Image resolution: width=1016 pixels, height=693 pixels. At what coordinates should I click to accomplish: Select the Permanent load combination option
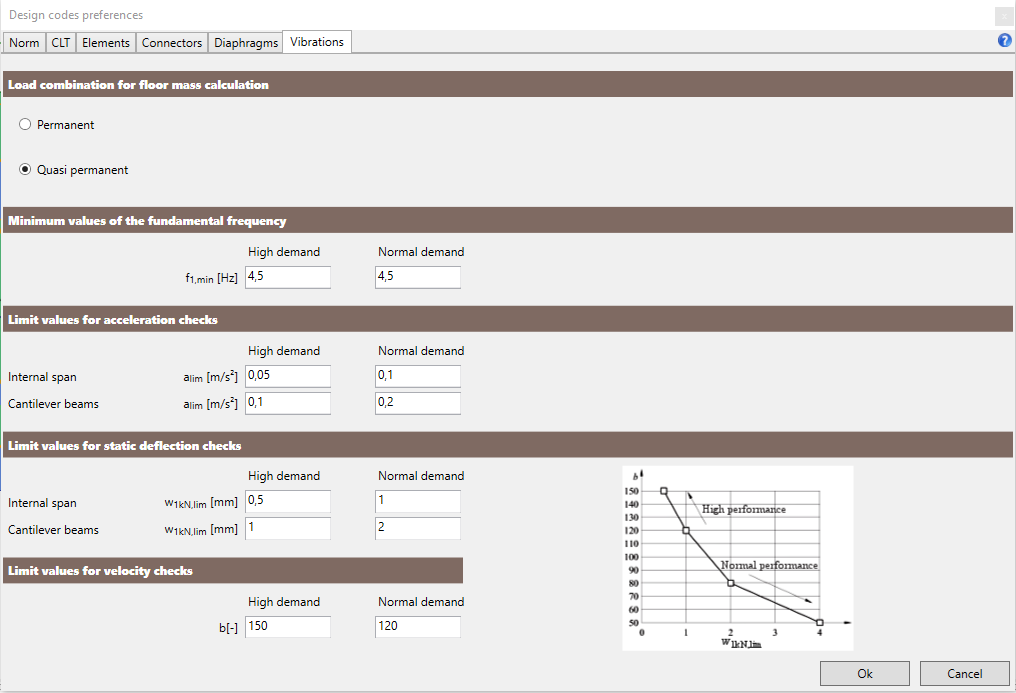coord(56,124)
